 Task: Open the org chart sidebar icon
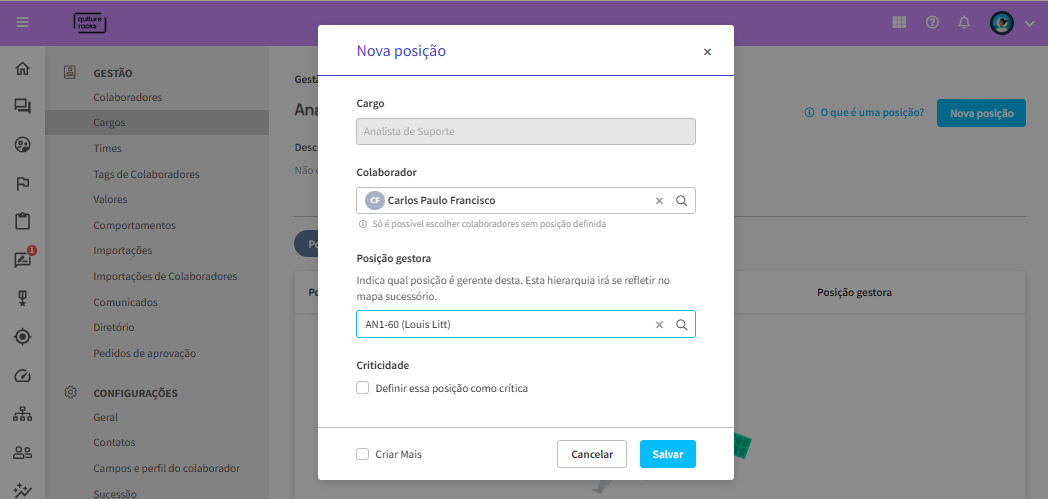tap(23, 414)
